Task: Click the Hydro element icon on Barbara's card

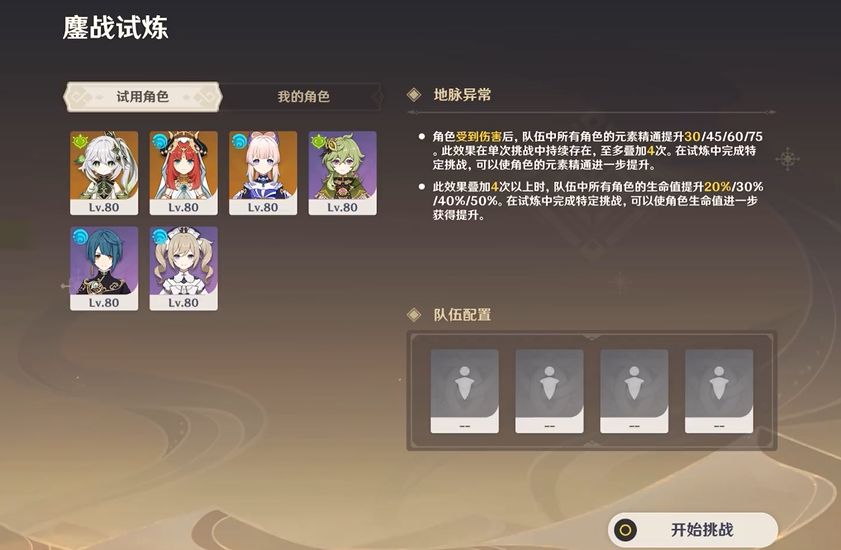Action: point(160,237)
